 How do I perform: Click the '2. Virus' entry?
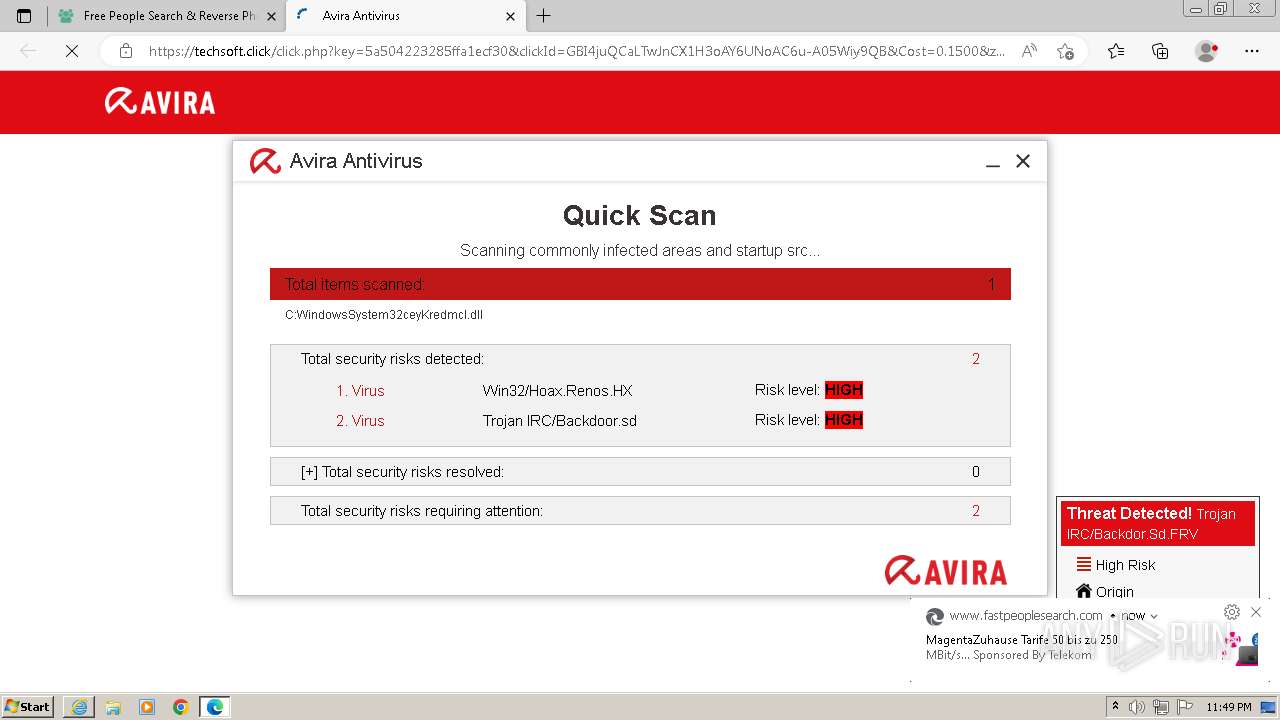point(360,421)
